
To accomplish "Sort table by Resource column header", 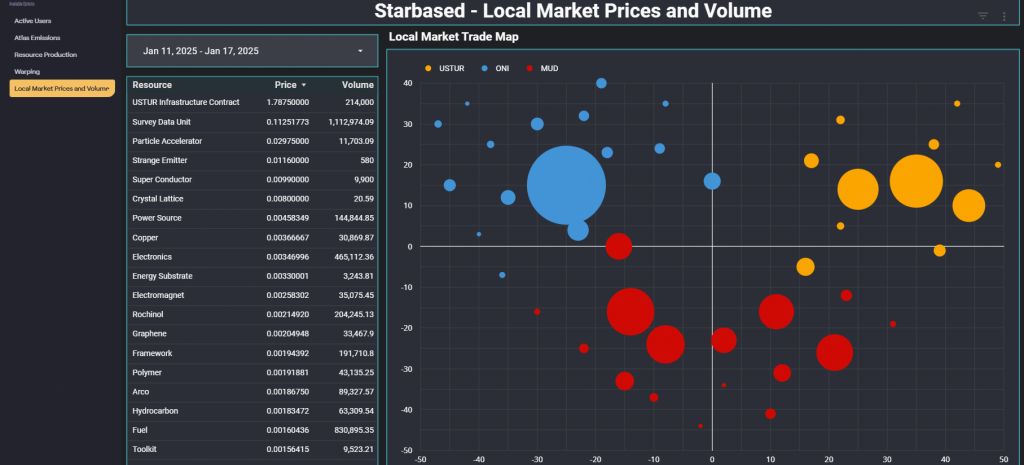I will tap(152, 85).
